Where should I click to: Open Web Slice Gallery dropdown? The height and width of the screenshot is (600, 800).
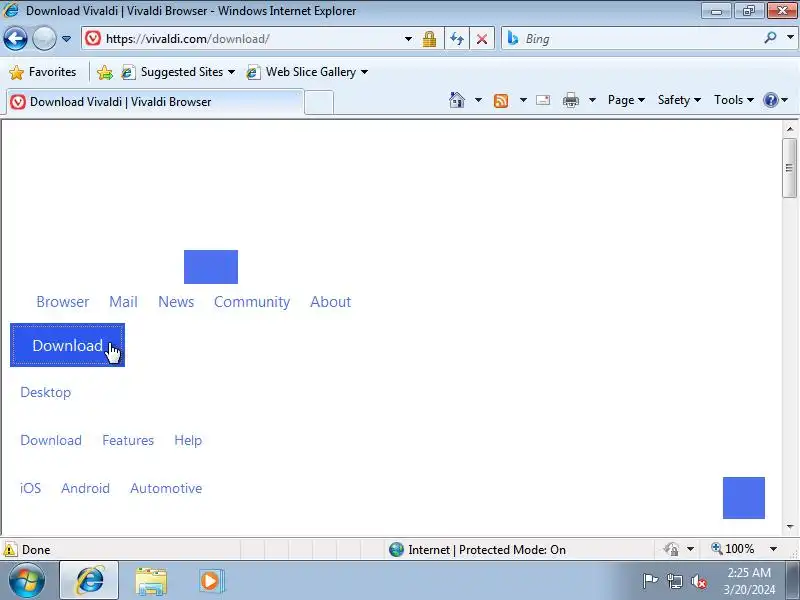coord(307,72)
